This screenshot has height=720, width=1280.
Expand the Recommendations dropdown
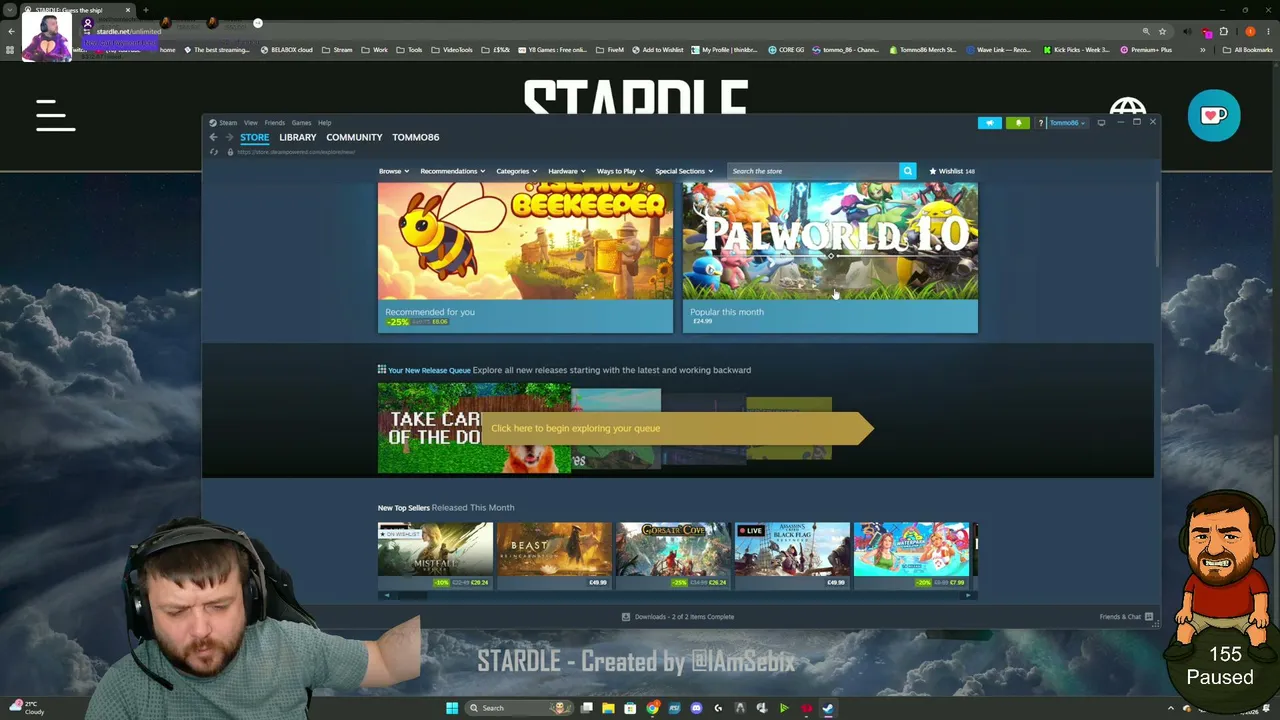pos(452,171)
